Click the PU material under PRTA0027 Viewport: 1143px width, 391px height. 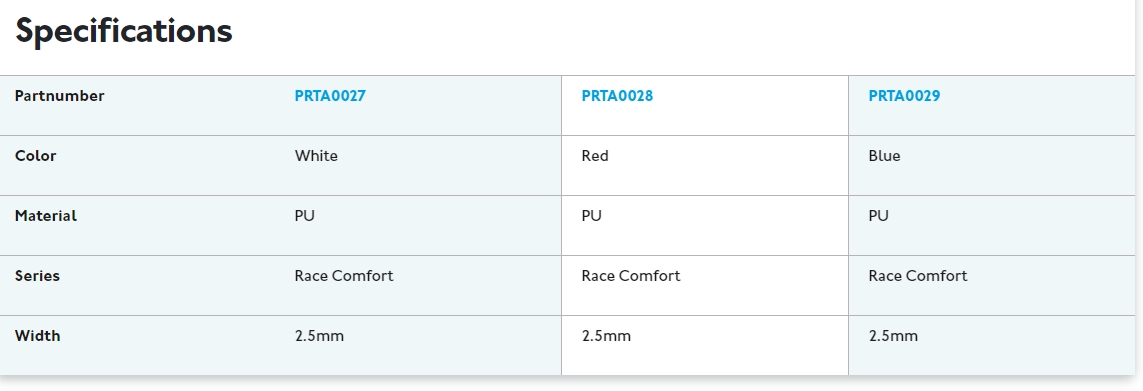click(305, 215)
